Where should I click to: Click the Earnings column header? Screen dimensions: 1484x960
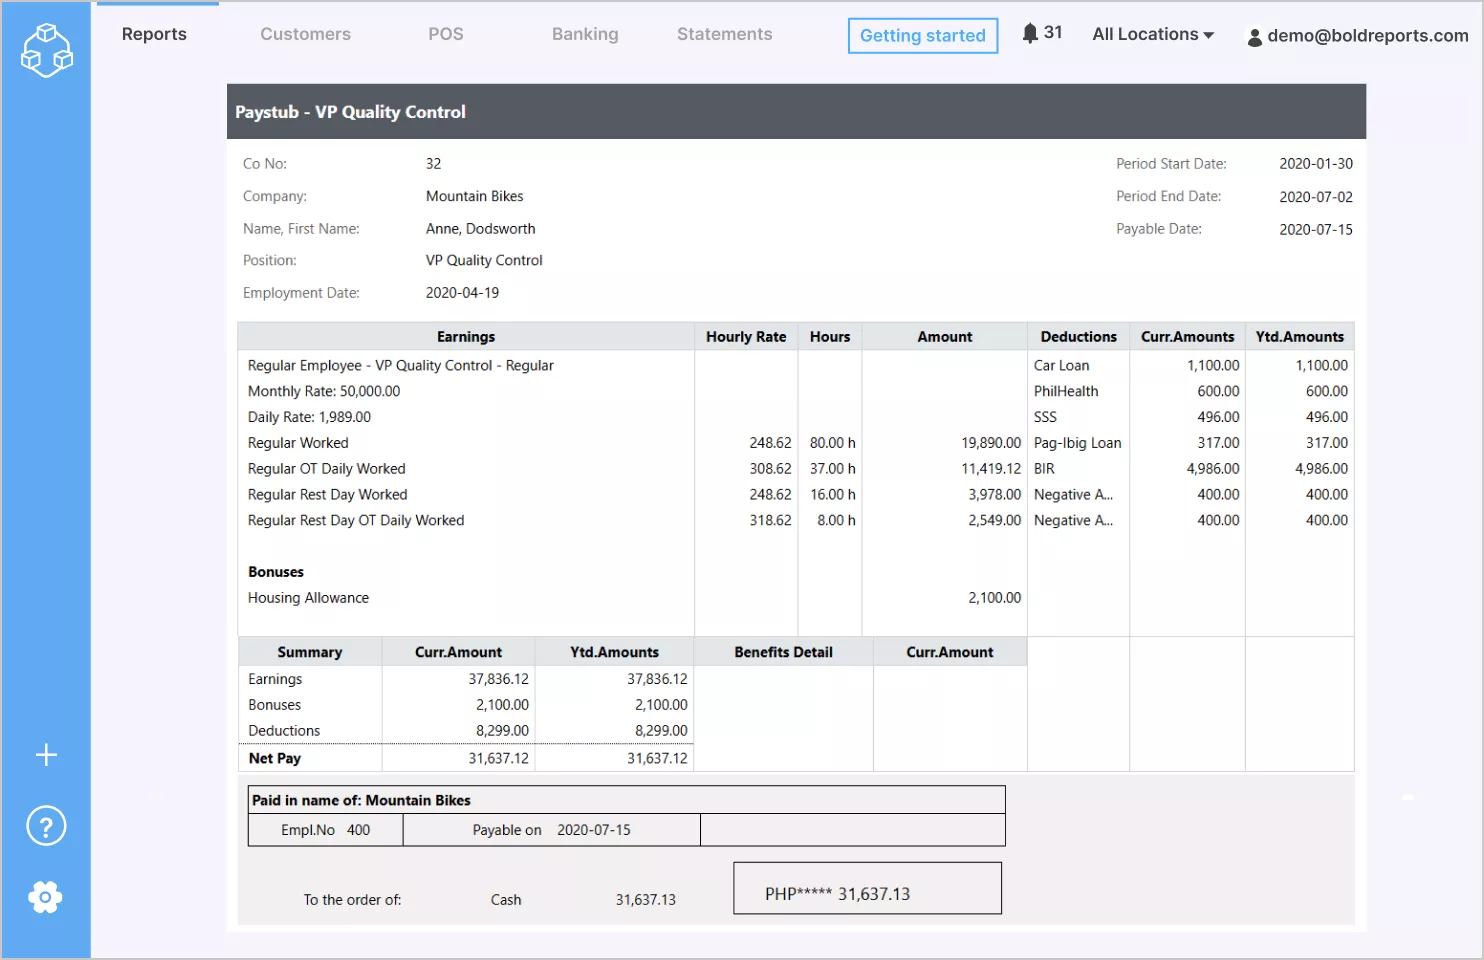pyautogui.click(x=465, y=337)
